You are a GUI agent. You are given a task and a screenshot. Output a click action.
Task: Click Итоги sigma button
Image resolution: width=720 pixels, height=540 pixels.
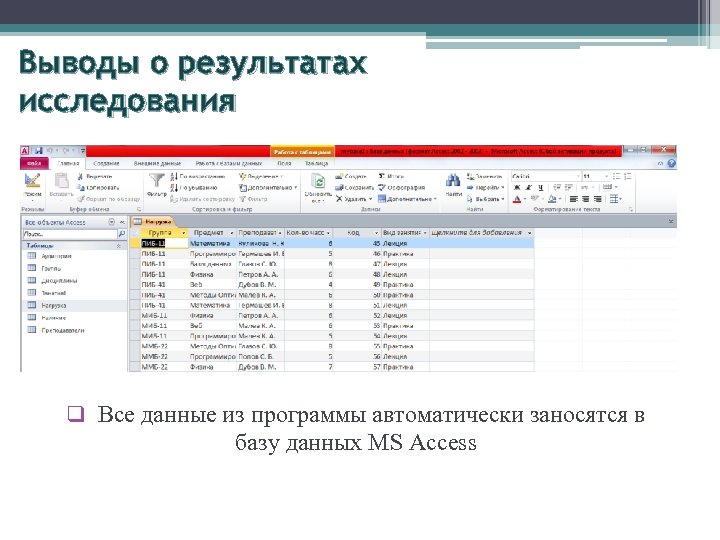pyautogui.click(x=391, y=176)
